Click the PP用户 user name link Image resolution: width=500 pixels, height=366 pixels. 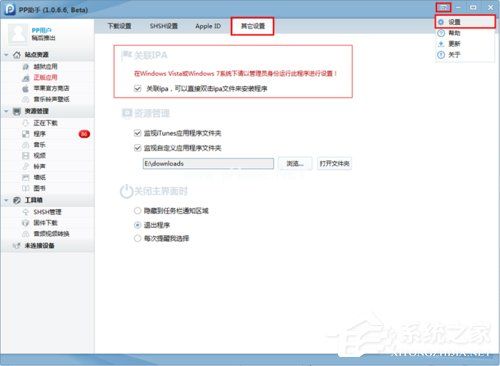click(x=42, y=30)
